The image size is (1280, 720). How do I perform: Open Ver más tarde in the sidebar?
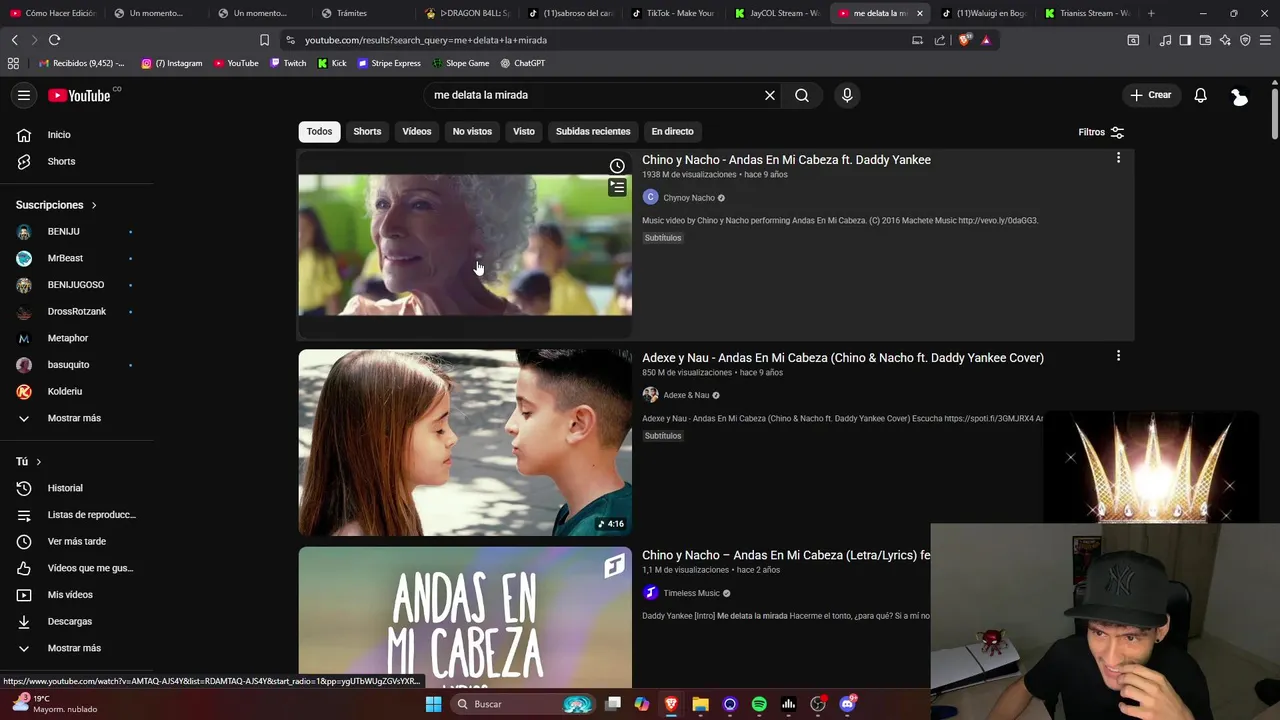[78, 541]
